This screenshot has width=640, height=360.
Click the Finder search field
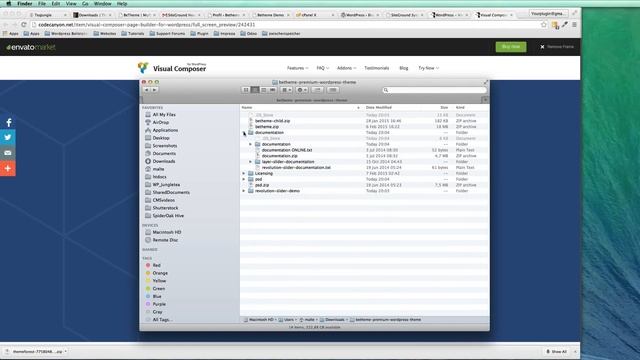434,90
